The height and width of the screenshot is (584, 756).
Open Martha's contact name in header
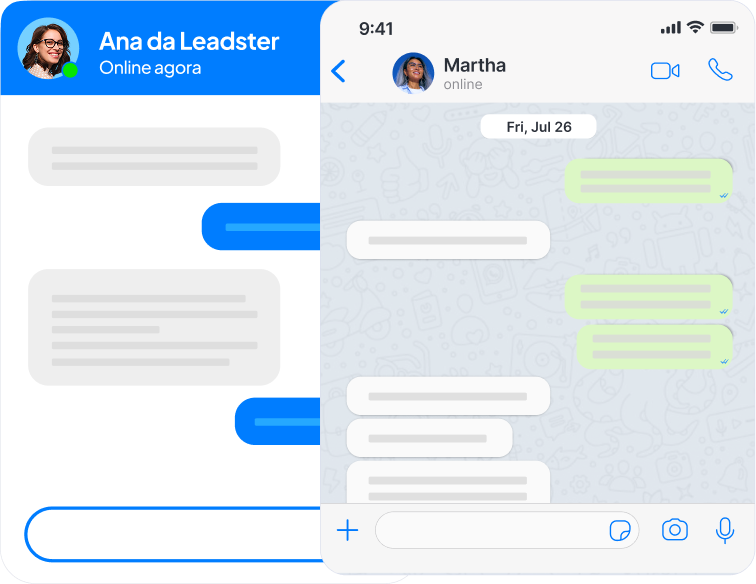[474, 65]
